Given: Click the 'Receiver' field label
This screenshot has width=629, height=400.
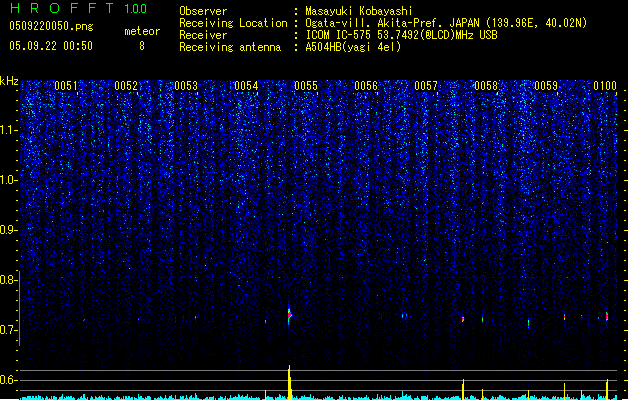Looking at the screenshot, I should [x=203, y=35].
